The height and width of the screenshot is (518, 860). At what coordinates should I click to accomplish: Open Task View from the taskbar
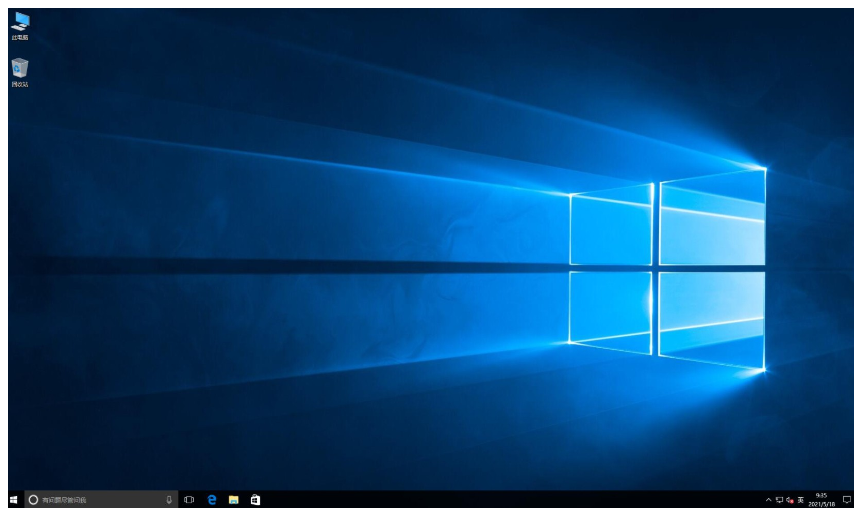[189, 499]
